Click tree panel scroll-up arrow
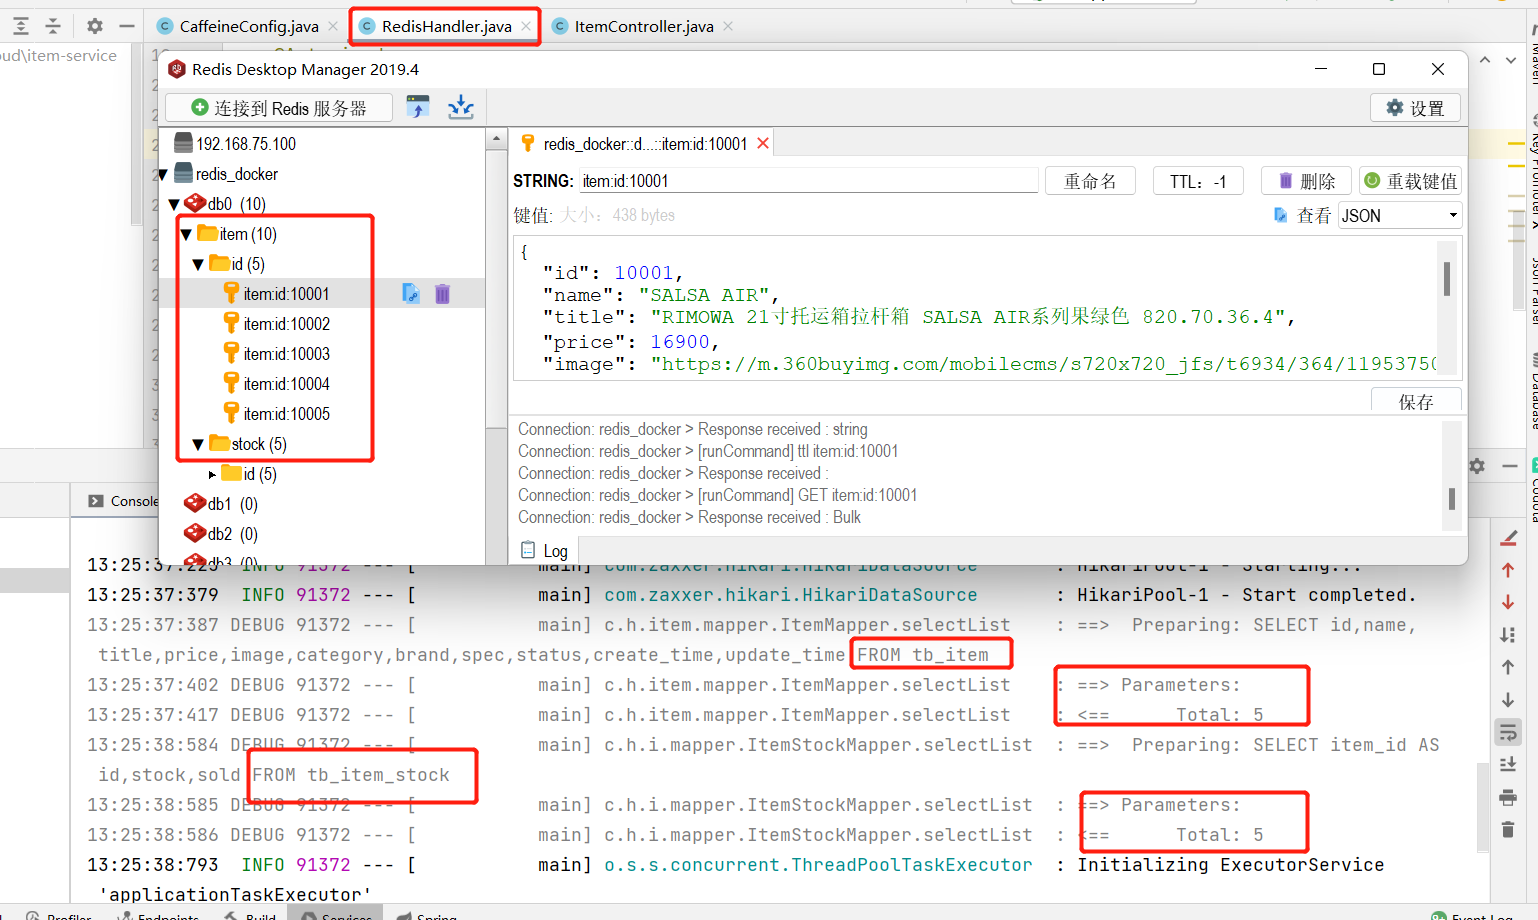The image size is (1538, 920). [496, 139]
